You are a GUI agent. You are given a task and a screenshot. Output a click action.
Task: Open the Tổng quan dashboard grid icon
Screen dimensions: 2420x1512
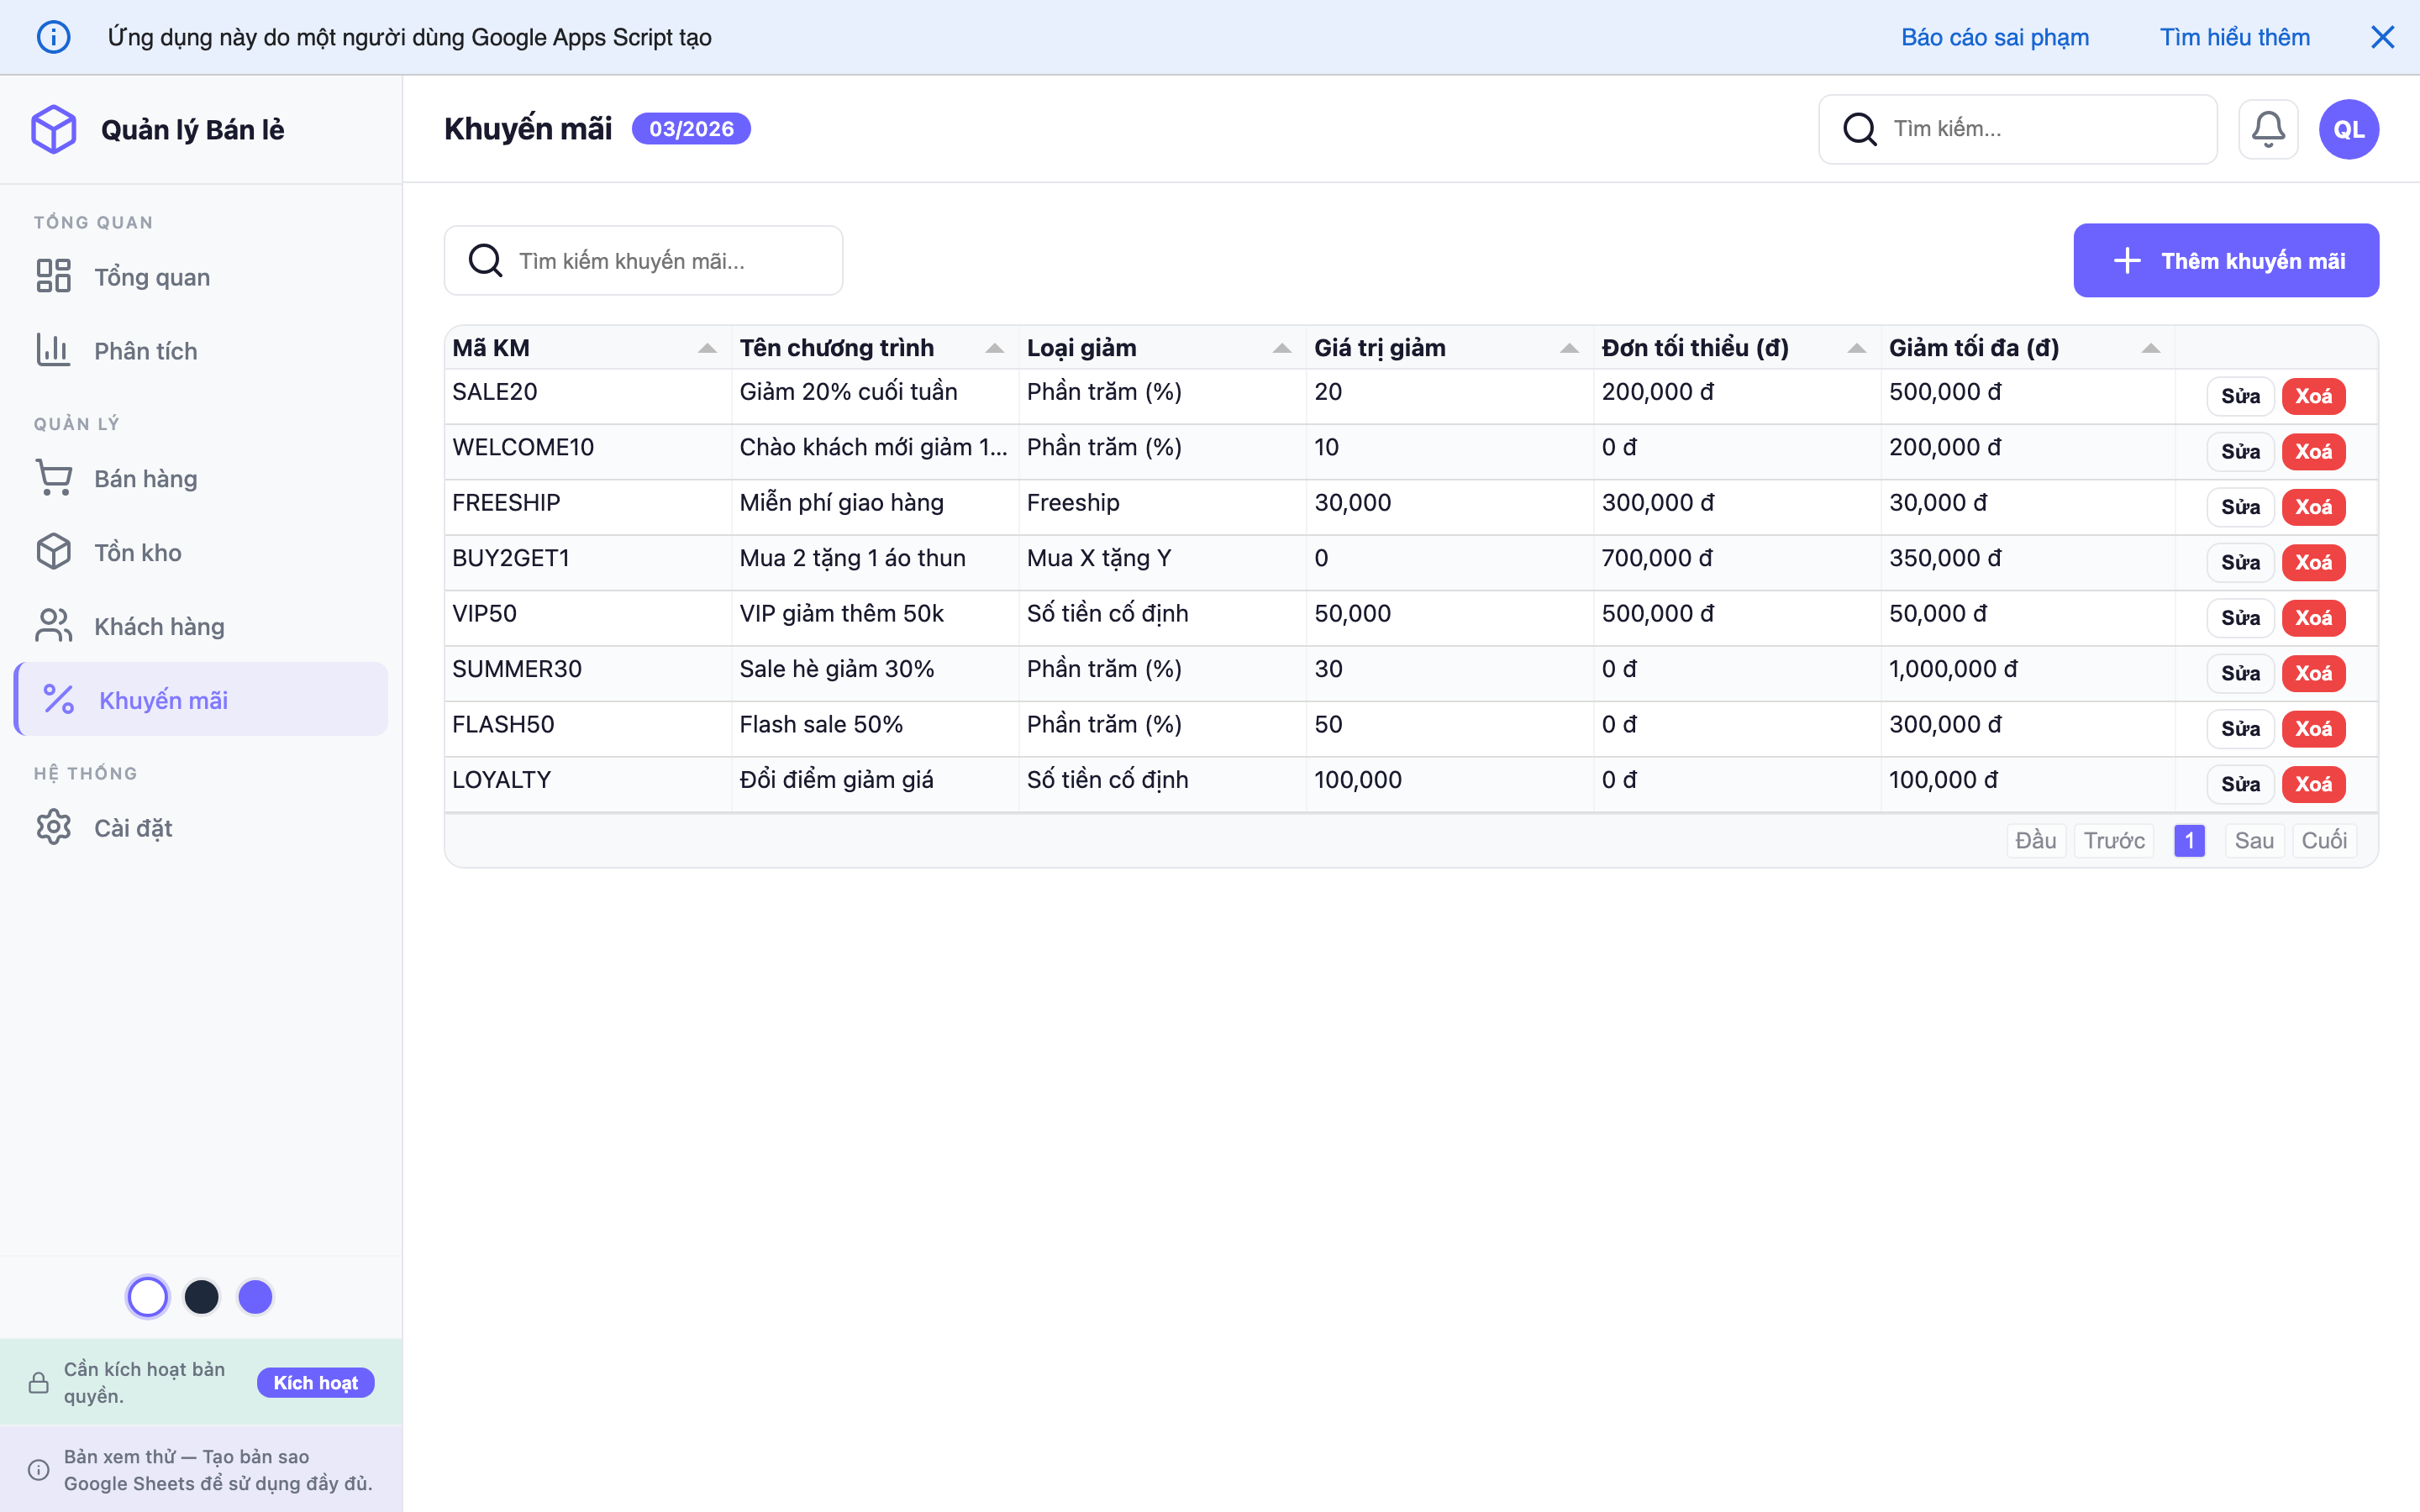click(x=54, y=276)
